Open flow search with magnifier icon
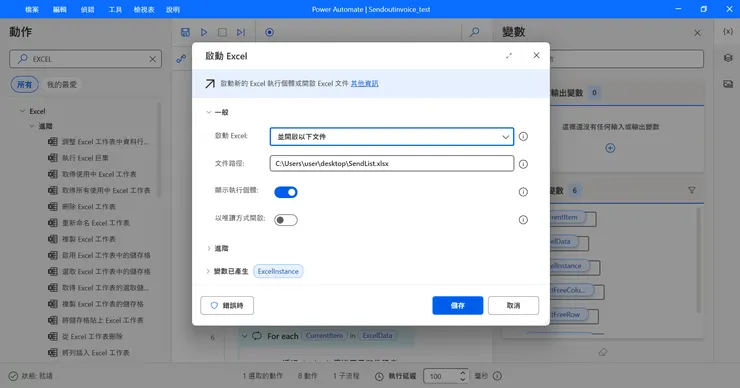 (x=475, y=32)
